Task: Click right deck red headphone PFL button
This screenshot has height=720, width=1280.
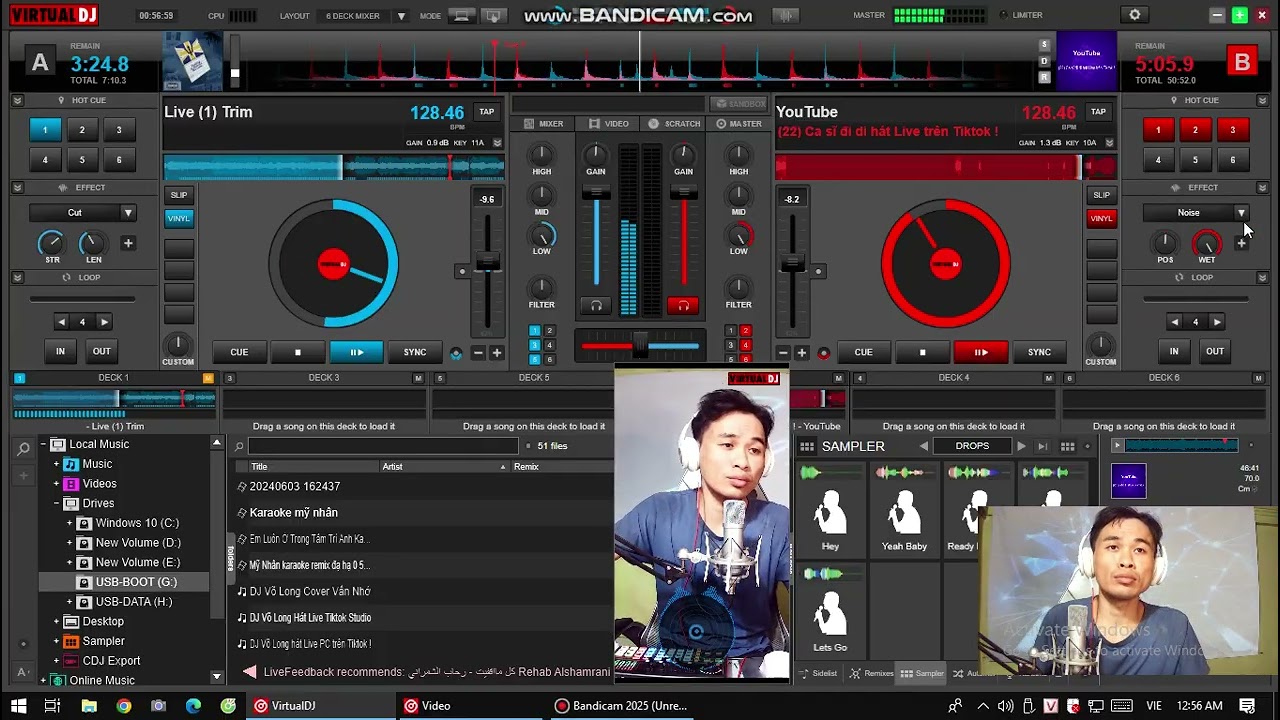Action: [x=684, y=305]
